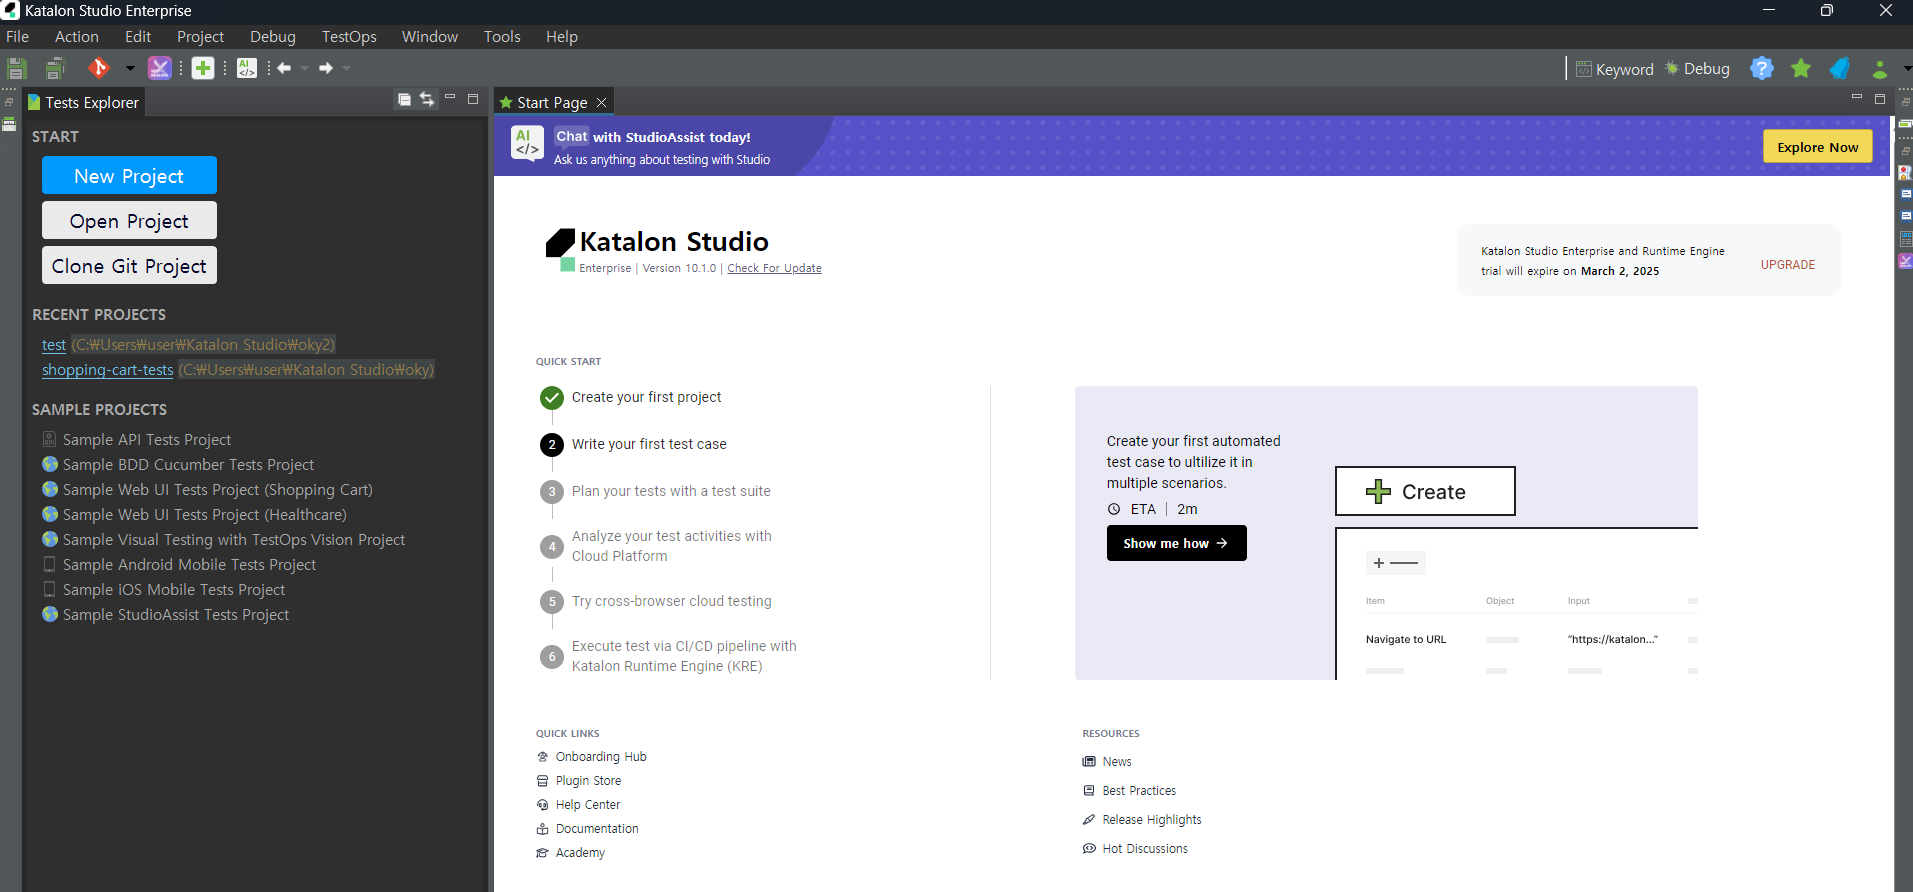Open the blue help question mark icon

1762,68
